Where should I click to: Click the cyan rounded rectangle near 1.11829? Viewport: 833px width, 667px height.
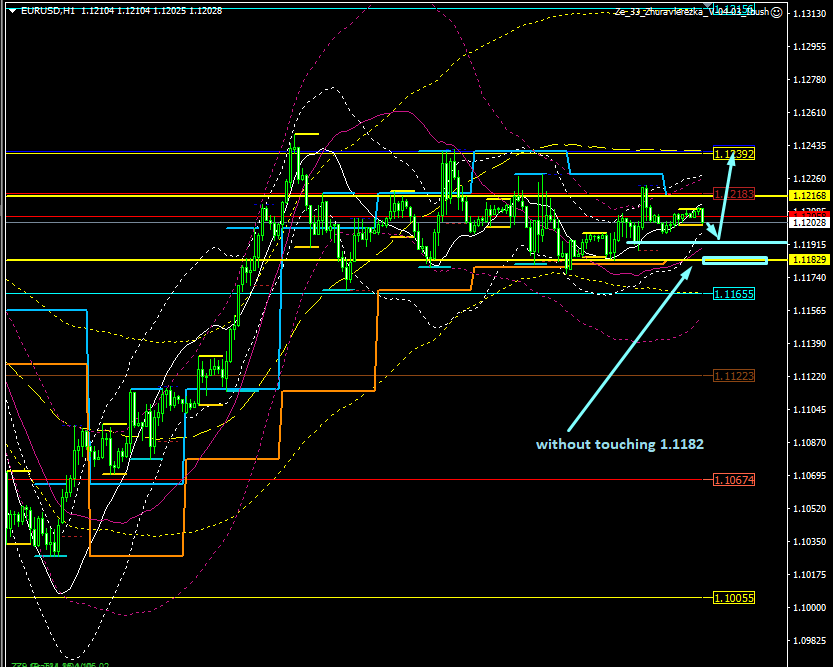735,261
